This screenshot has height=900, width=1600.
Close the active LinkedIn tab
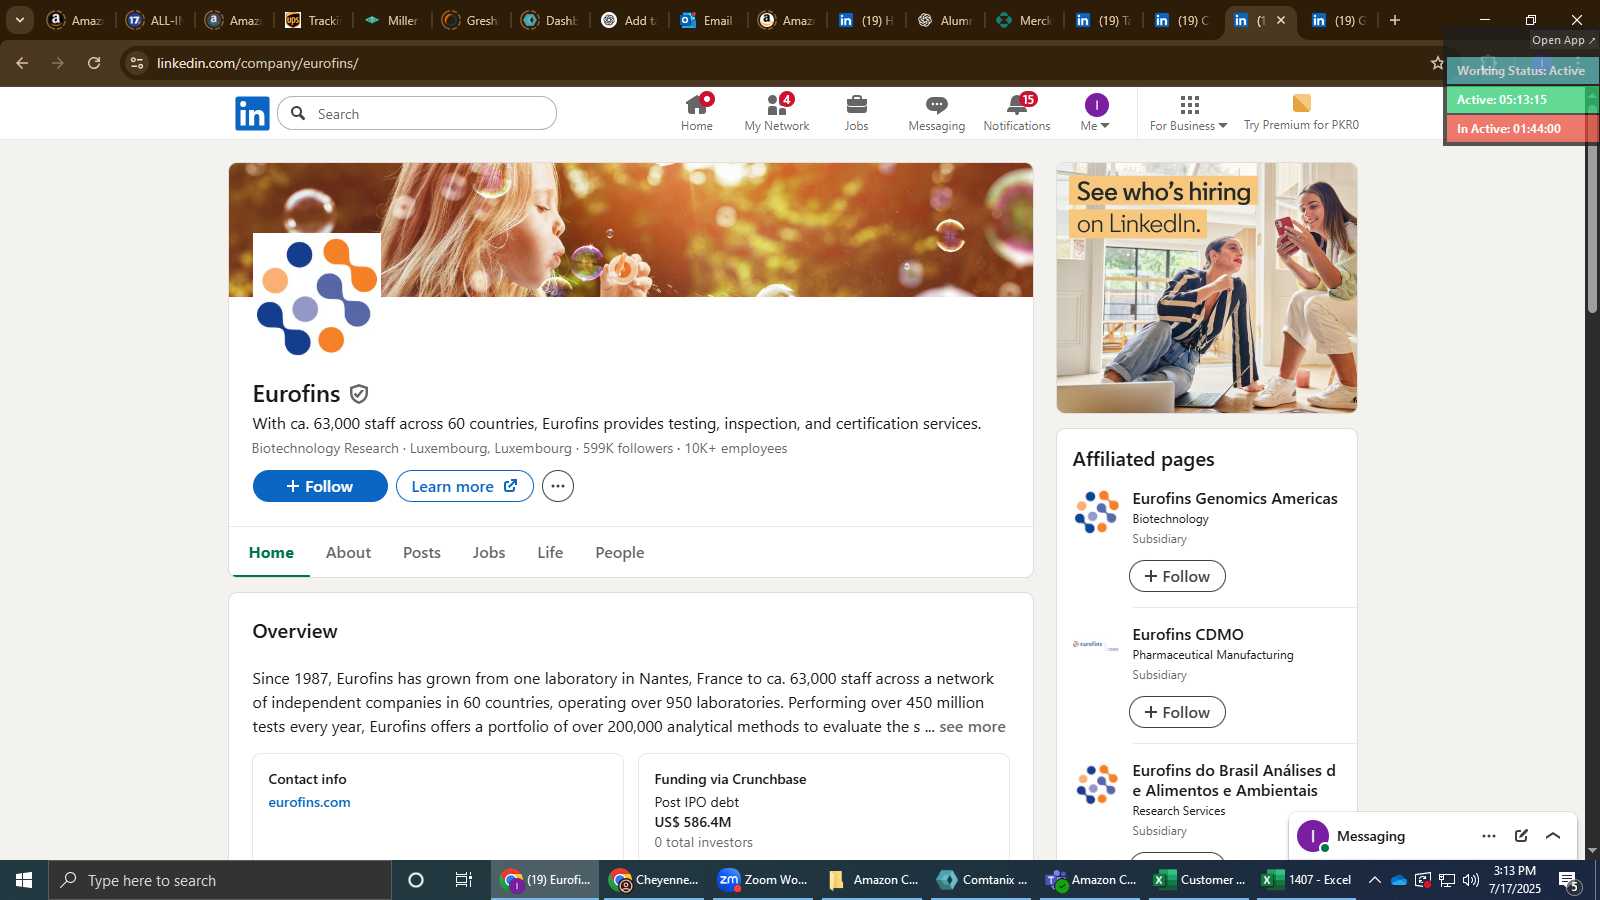click(x=1281, y=20)
